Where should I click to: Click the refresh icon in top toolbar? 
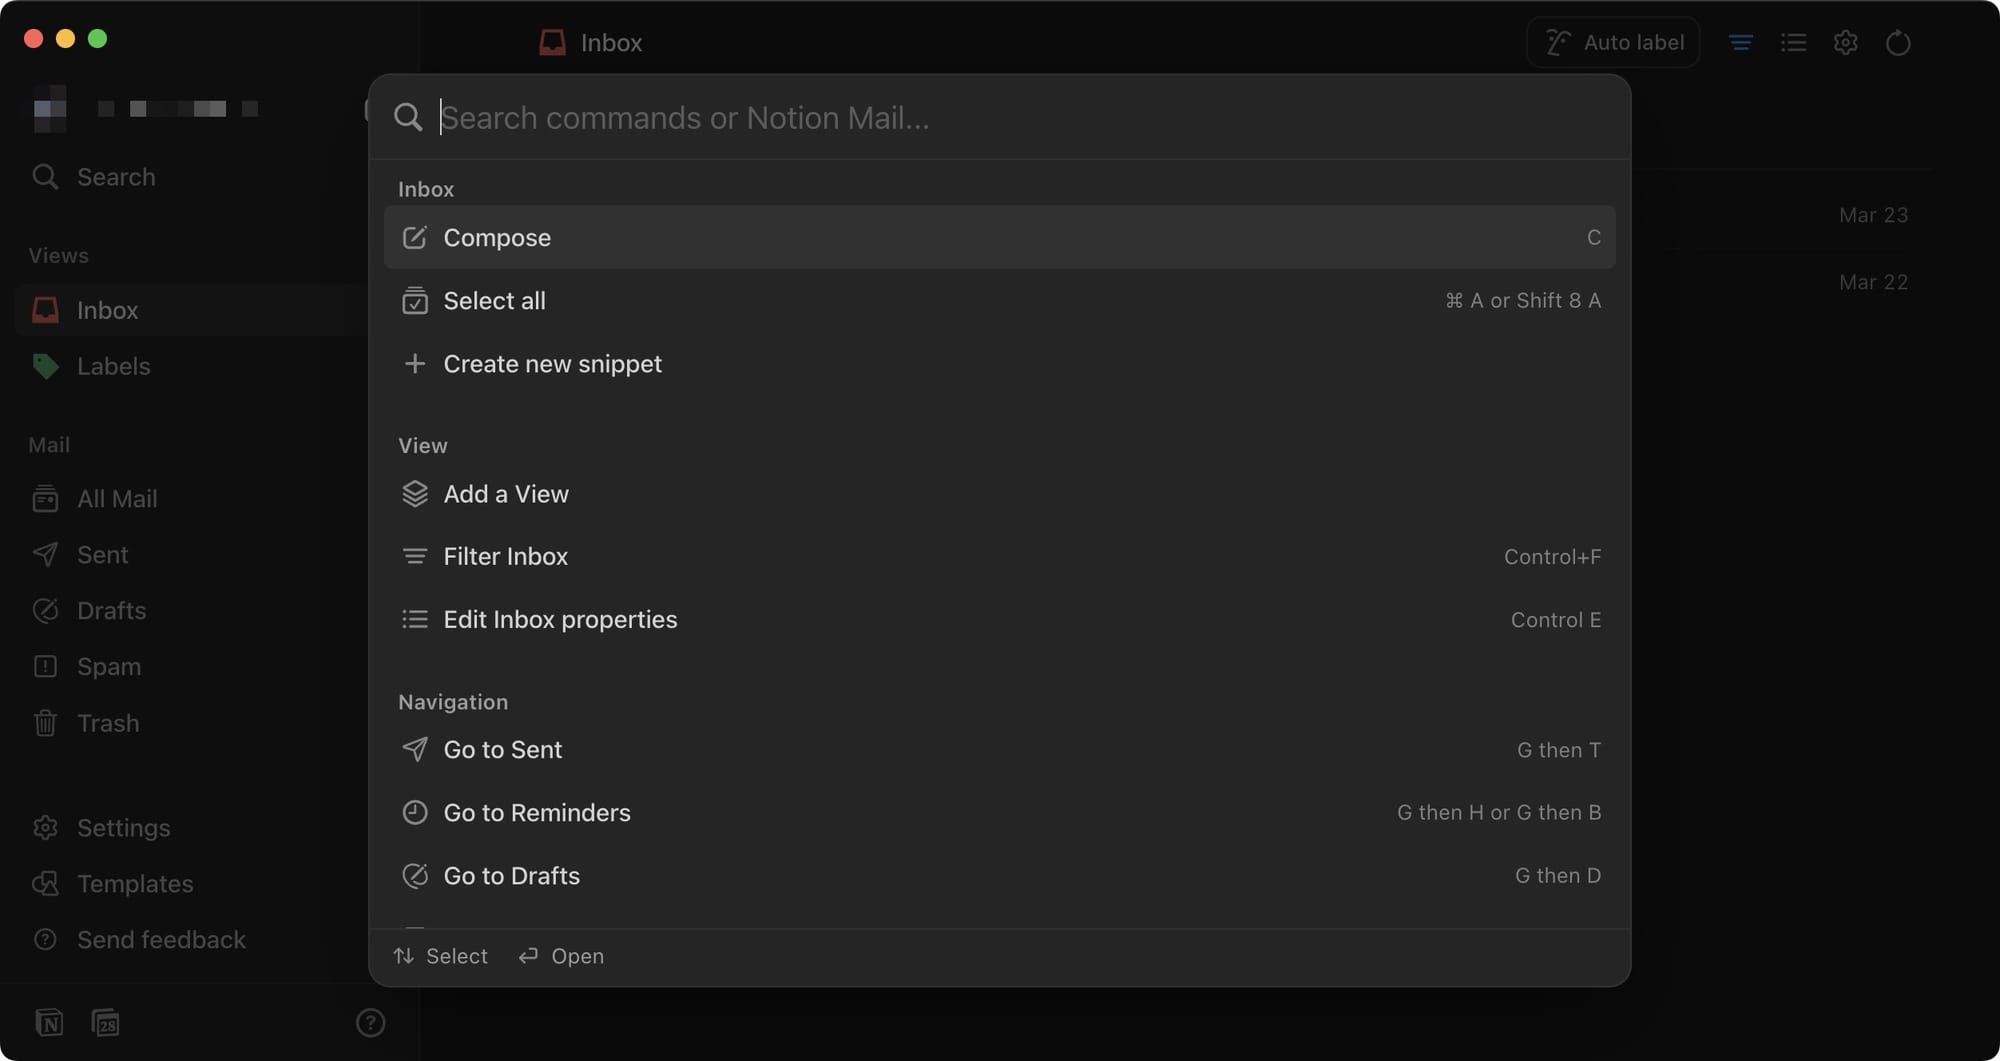pos(1898,43)
